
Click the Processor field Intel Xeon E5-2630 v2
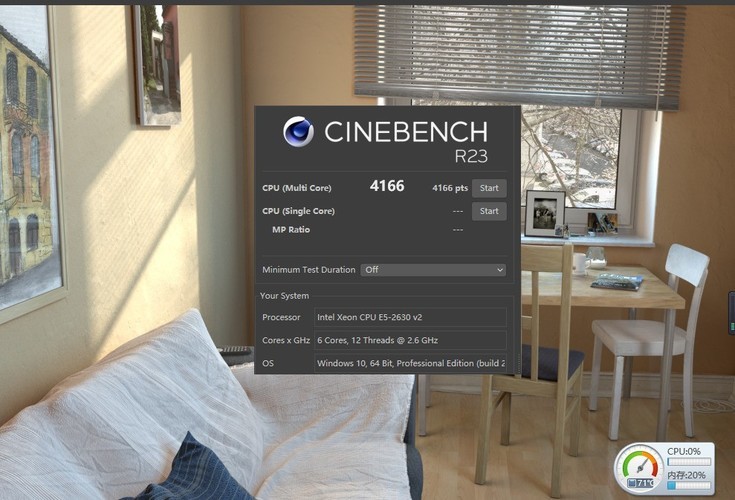pos(410,317)
